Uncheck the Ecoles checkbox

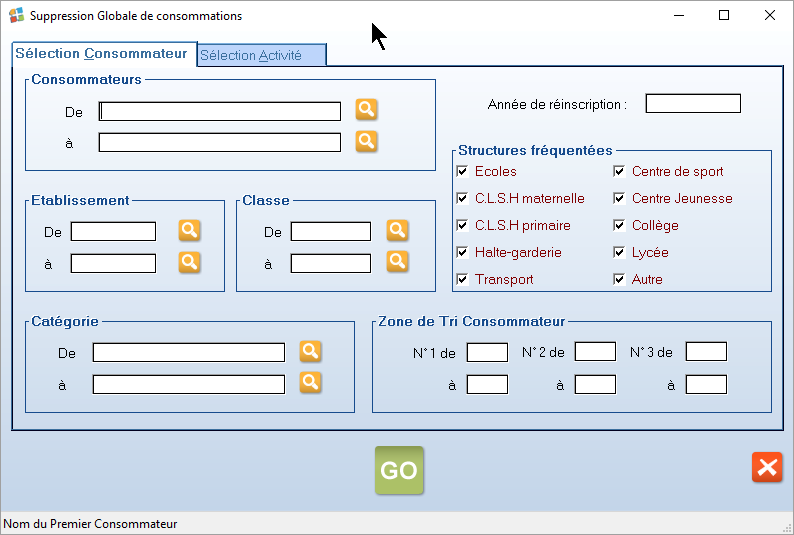pyautogui.click(x=462, y=172)
